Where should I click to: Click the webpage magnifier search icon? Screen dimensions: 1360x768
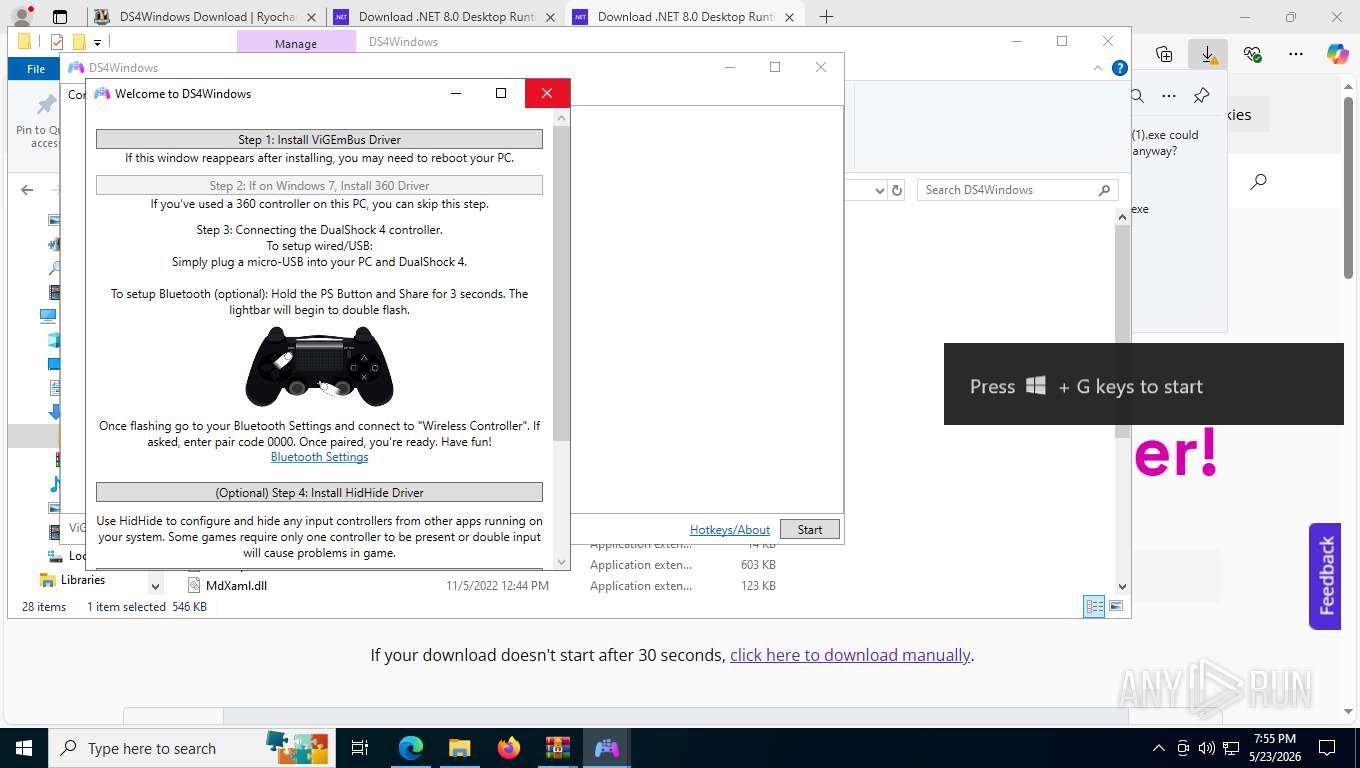[1259, 182]
